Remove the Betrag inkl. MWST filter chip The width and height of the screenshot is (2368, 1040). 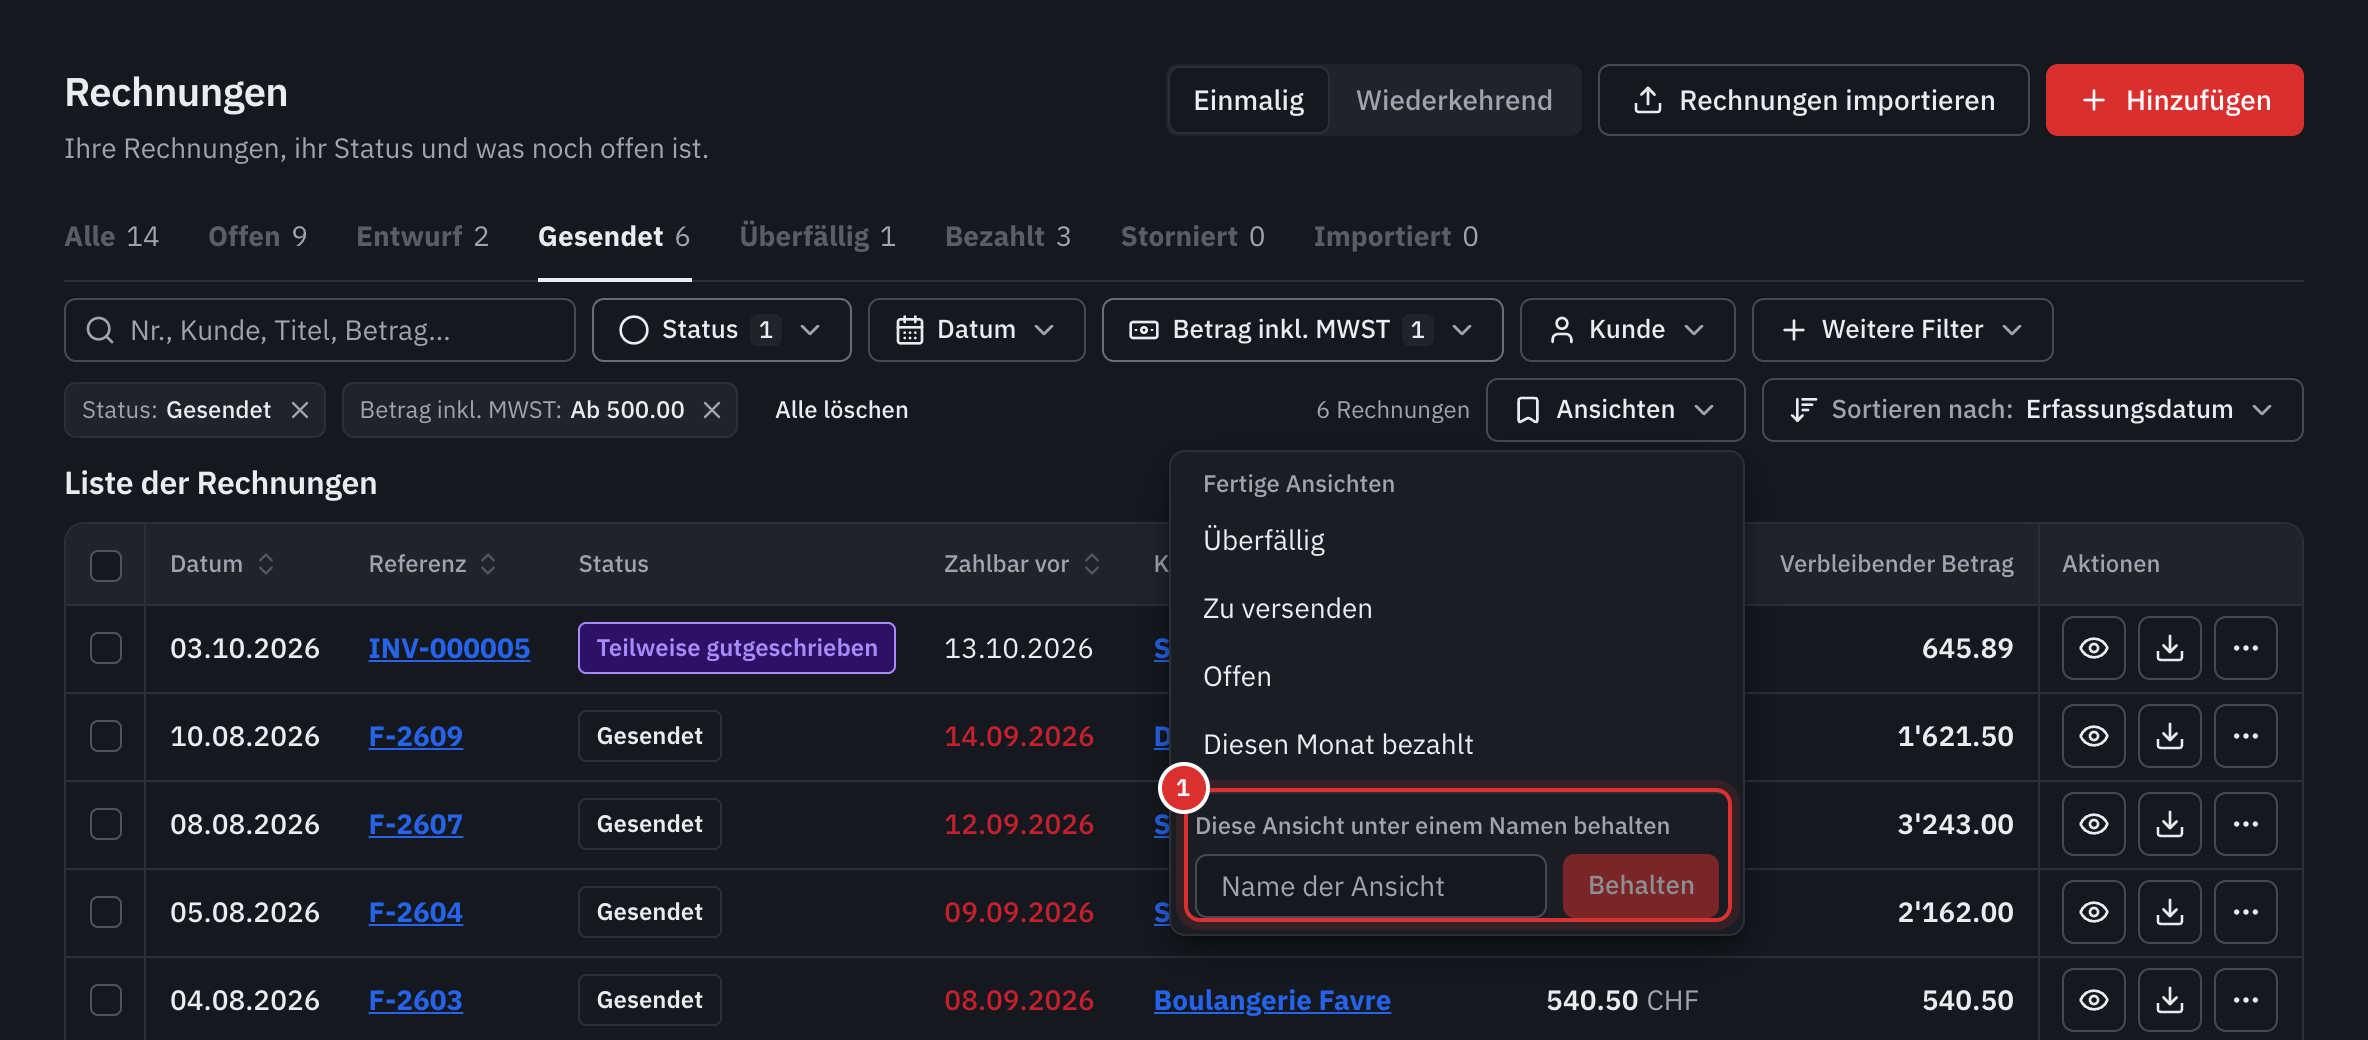pyautogui.click(x=711, y=410)
